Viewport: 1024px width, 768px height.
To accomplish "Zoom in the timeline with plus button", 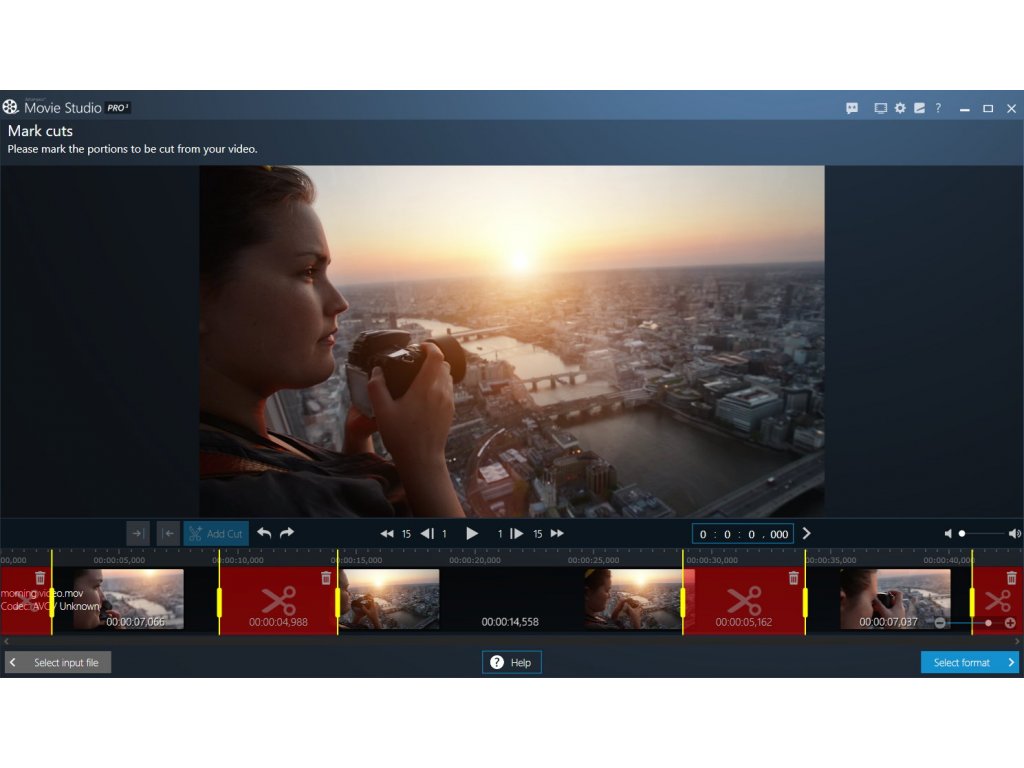I will (1010, 623).
